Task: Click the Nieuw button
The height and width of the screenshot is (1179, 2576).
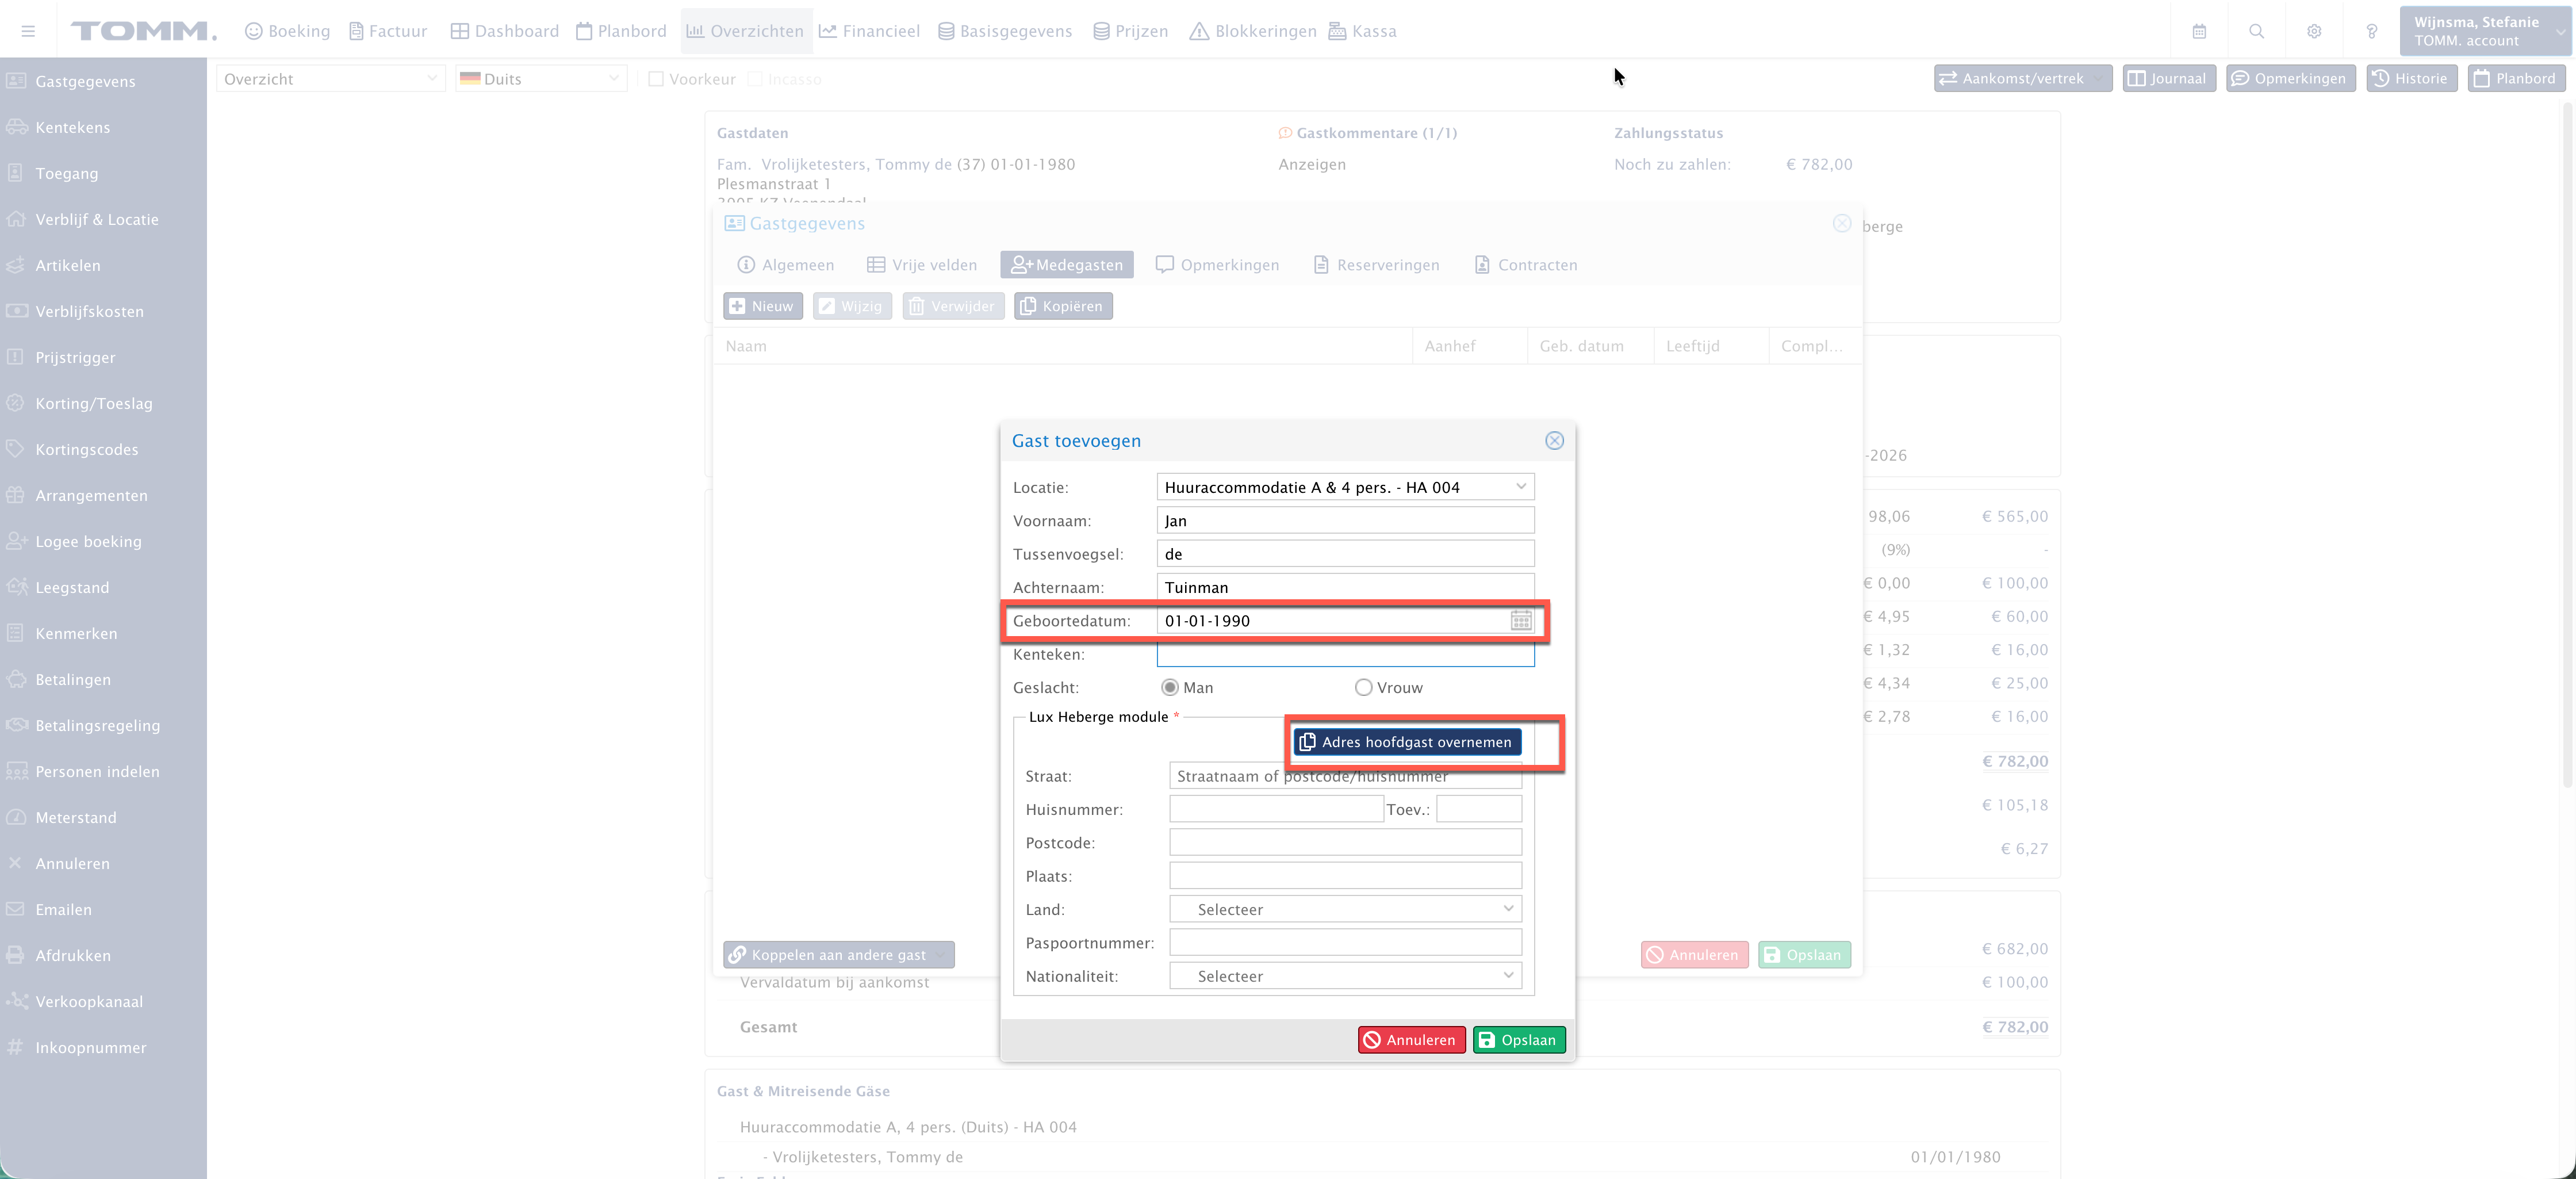Action: pos(762,306)
